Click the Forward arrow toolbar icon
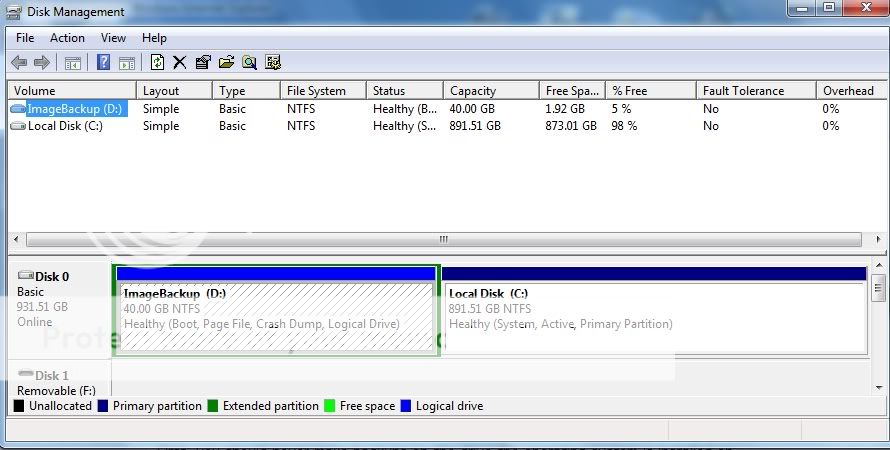Screen dimensions: 890x450 coord(42,63)
